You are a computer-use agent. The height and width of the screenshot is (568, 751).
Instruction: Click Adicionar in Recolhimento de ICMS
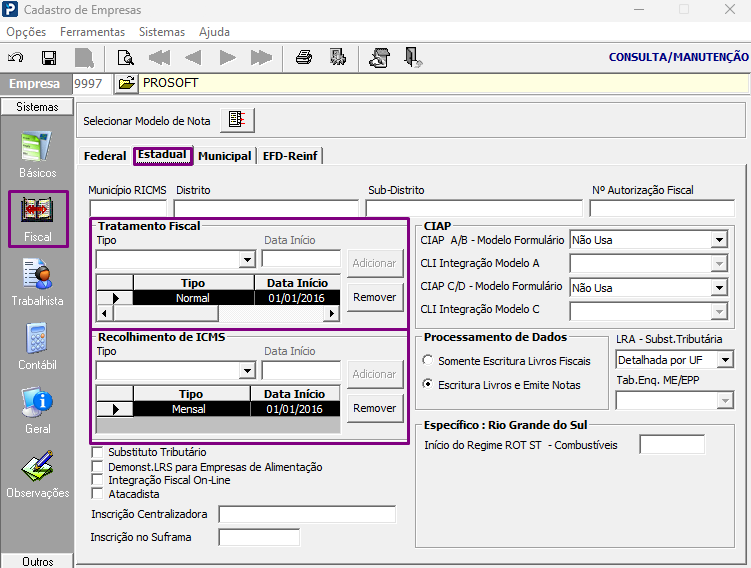click(375, 375)
